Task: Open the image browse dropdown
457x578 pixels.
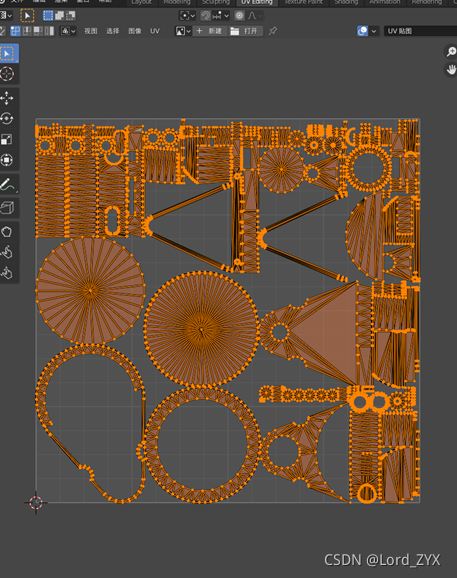Action: click(x=183, y=31)
